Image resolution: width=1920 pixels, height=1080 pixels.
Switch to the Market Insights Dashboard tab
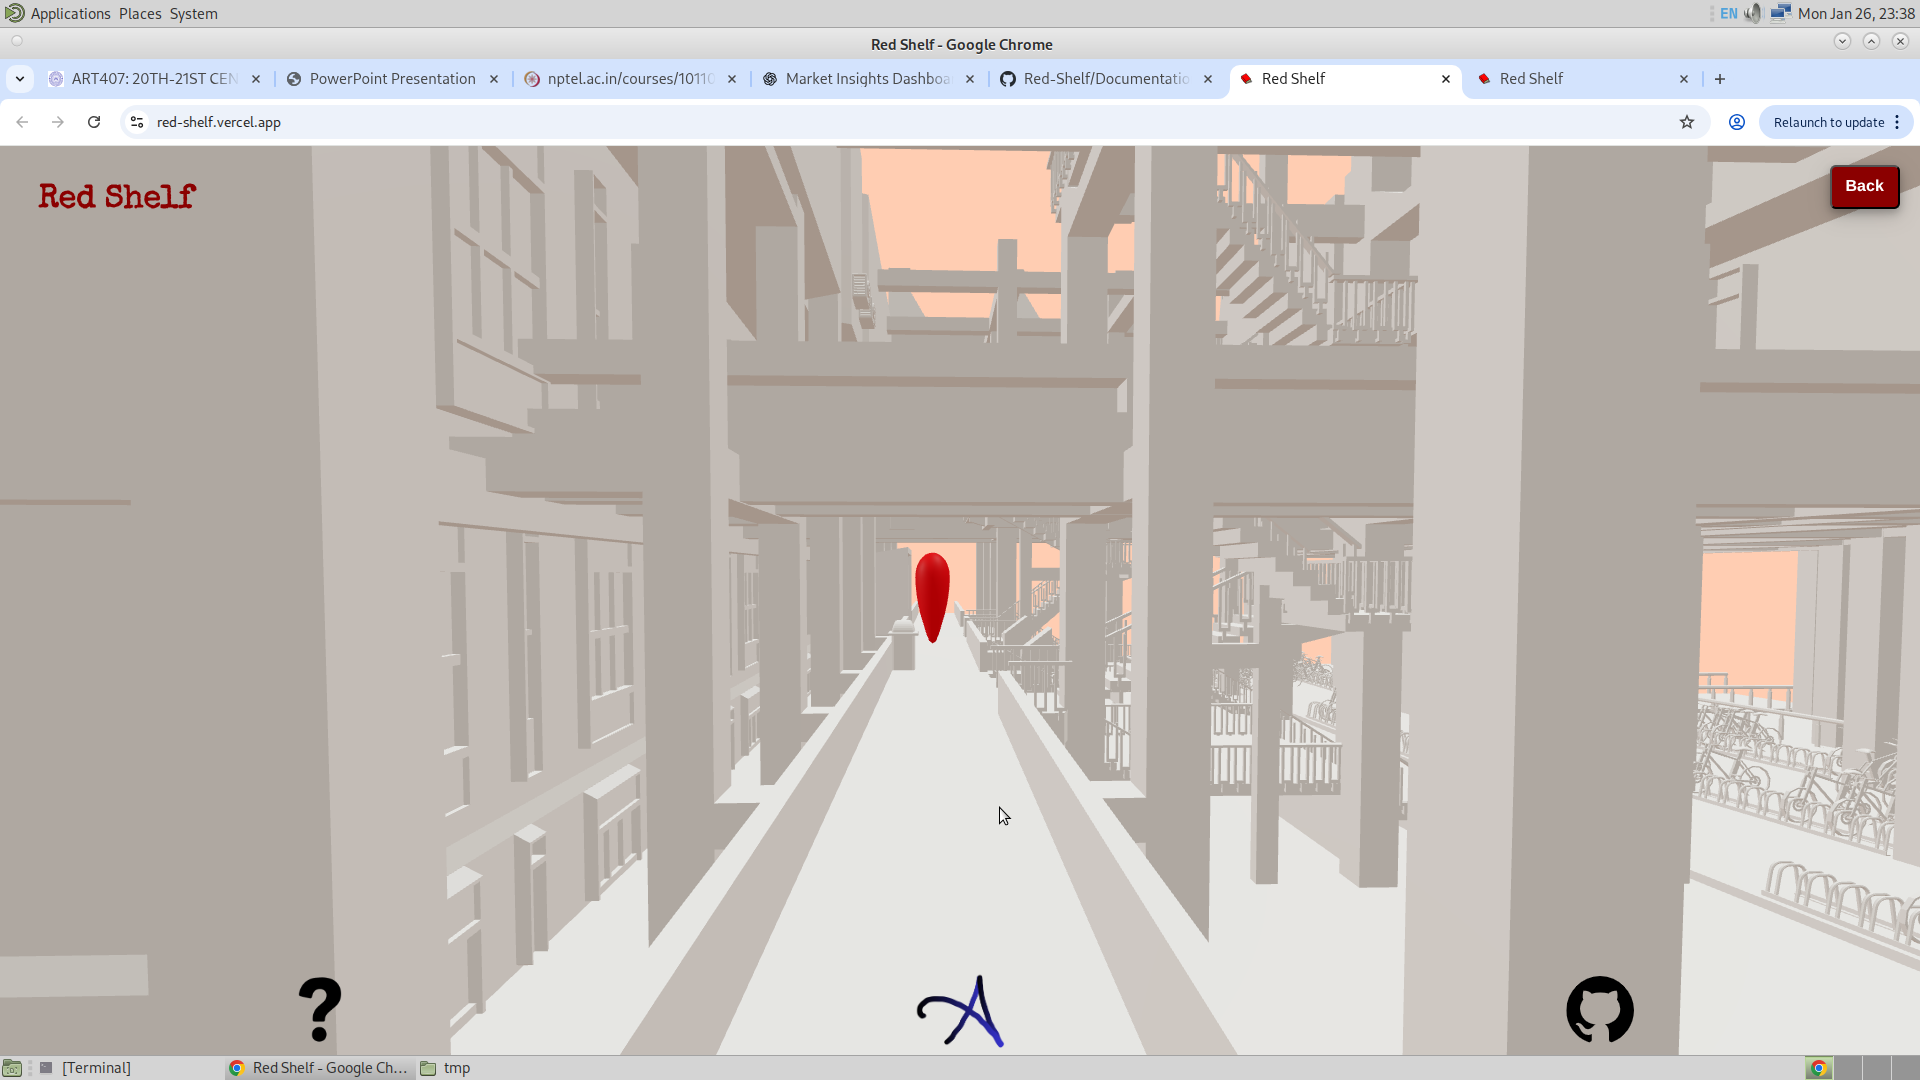coord(866,79)
